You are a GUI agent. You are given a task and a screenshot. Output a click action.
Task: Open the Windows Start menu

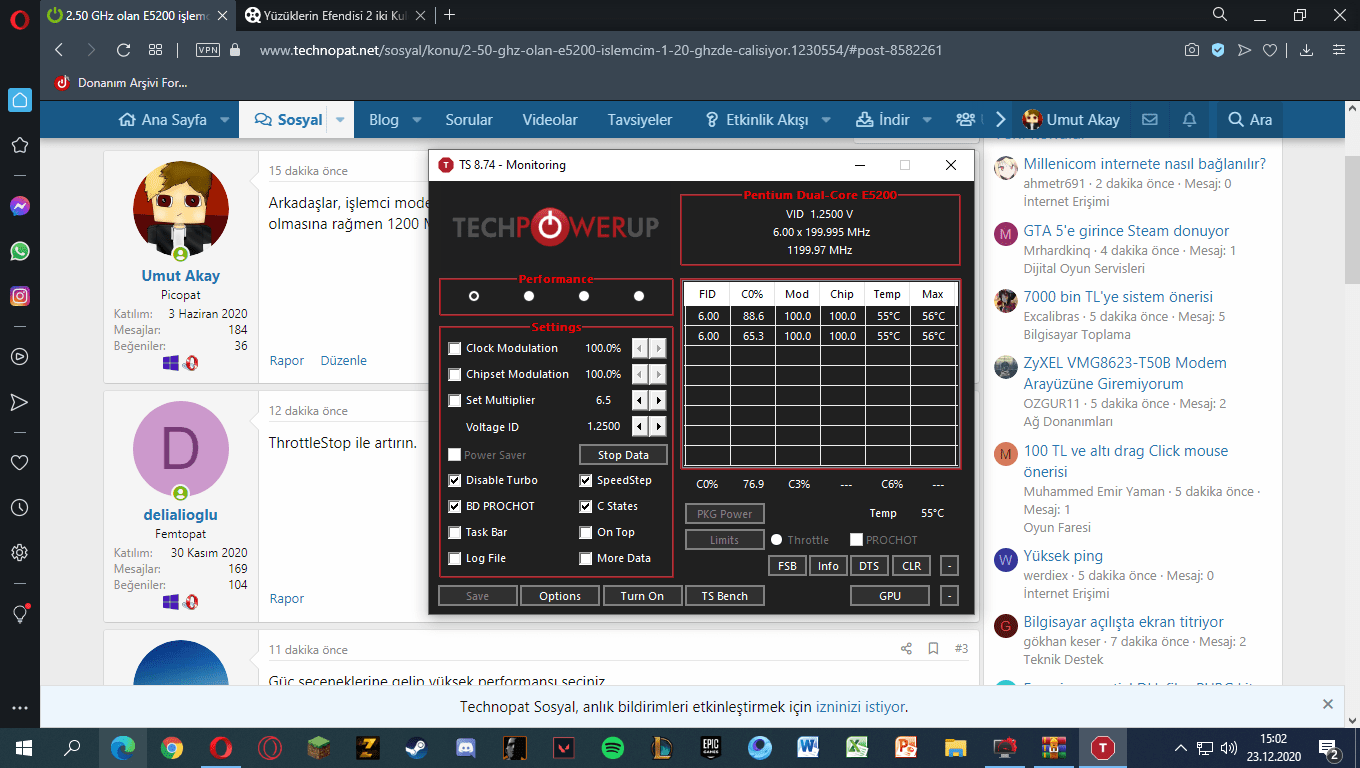24,747
